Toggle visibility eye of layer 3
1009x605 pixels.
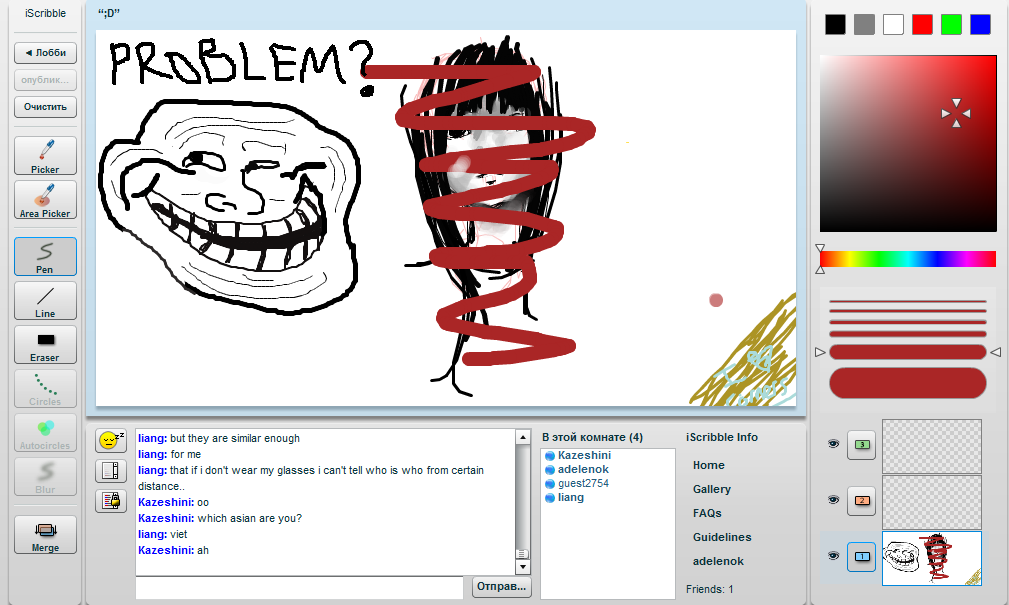coord(833,443)
